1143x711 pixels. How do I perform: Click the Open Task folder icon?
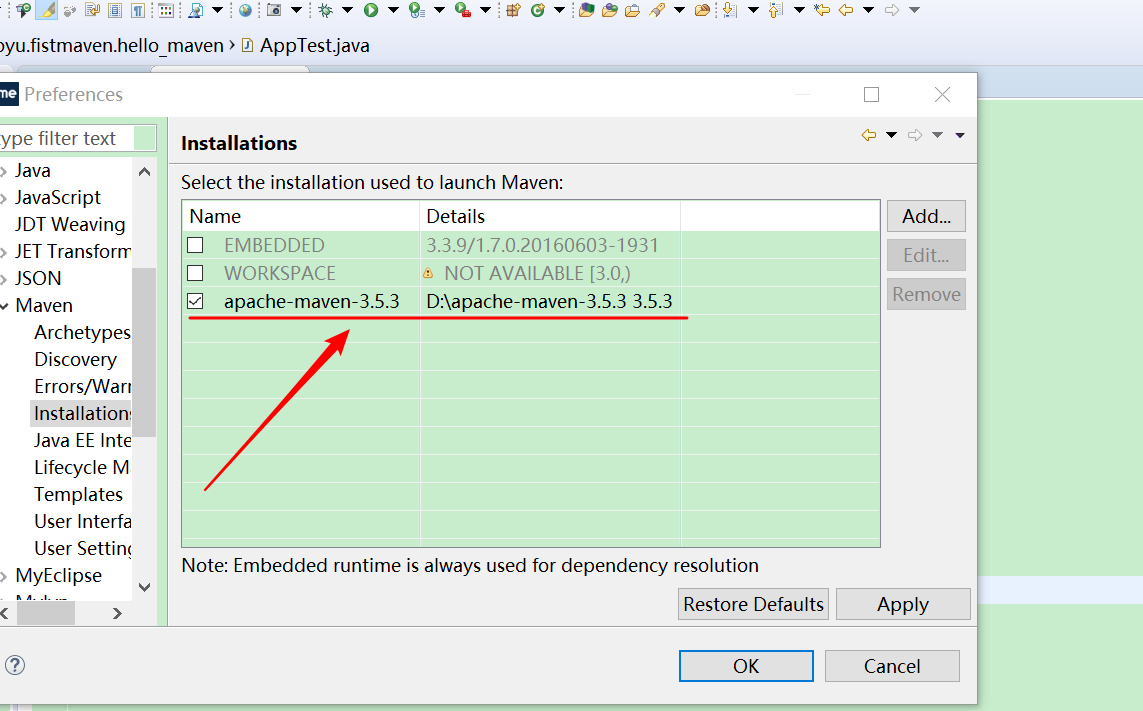coord(633,10)
